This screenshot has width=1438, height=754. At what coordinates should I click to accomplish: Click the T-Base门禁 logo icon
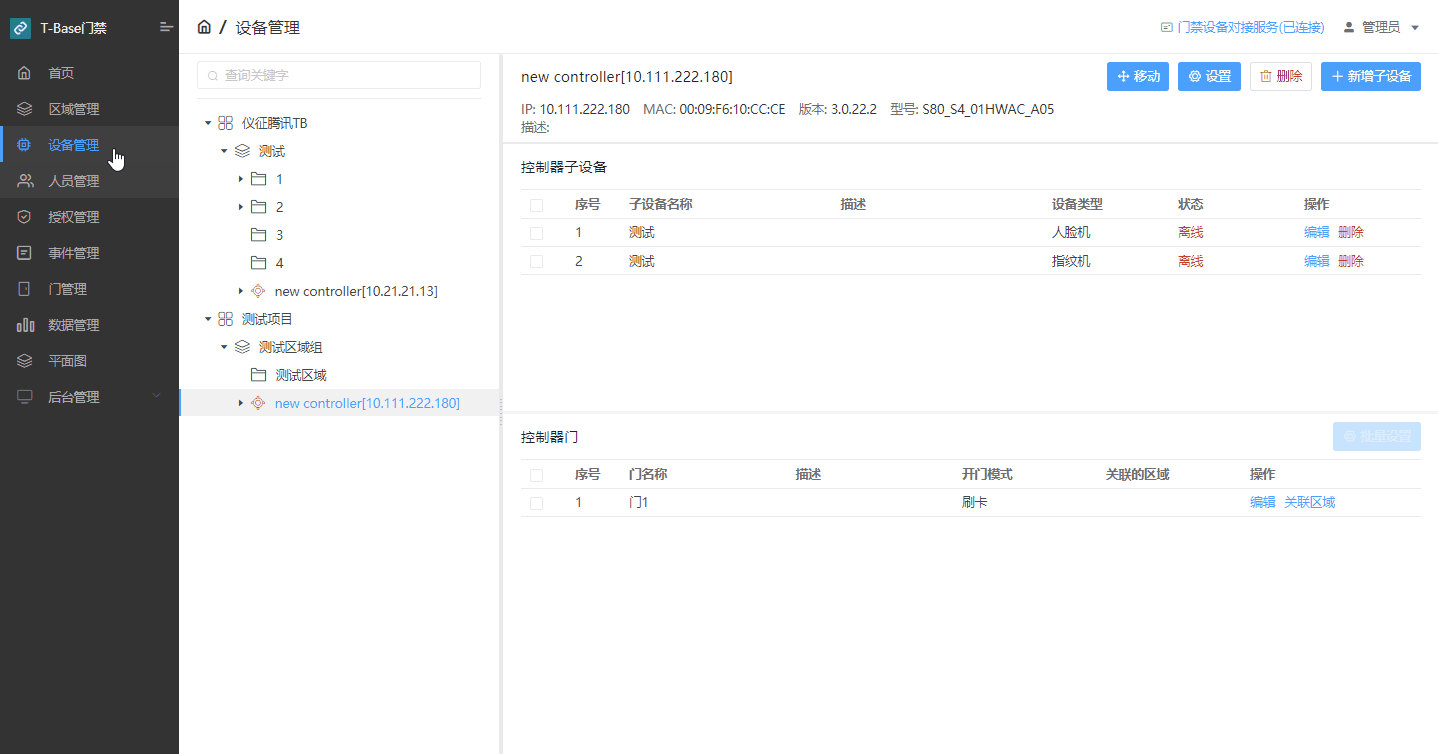[x=20, y=28]
